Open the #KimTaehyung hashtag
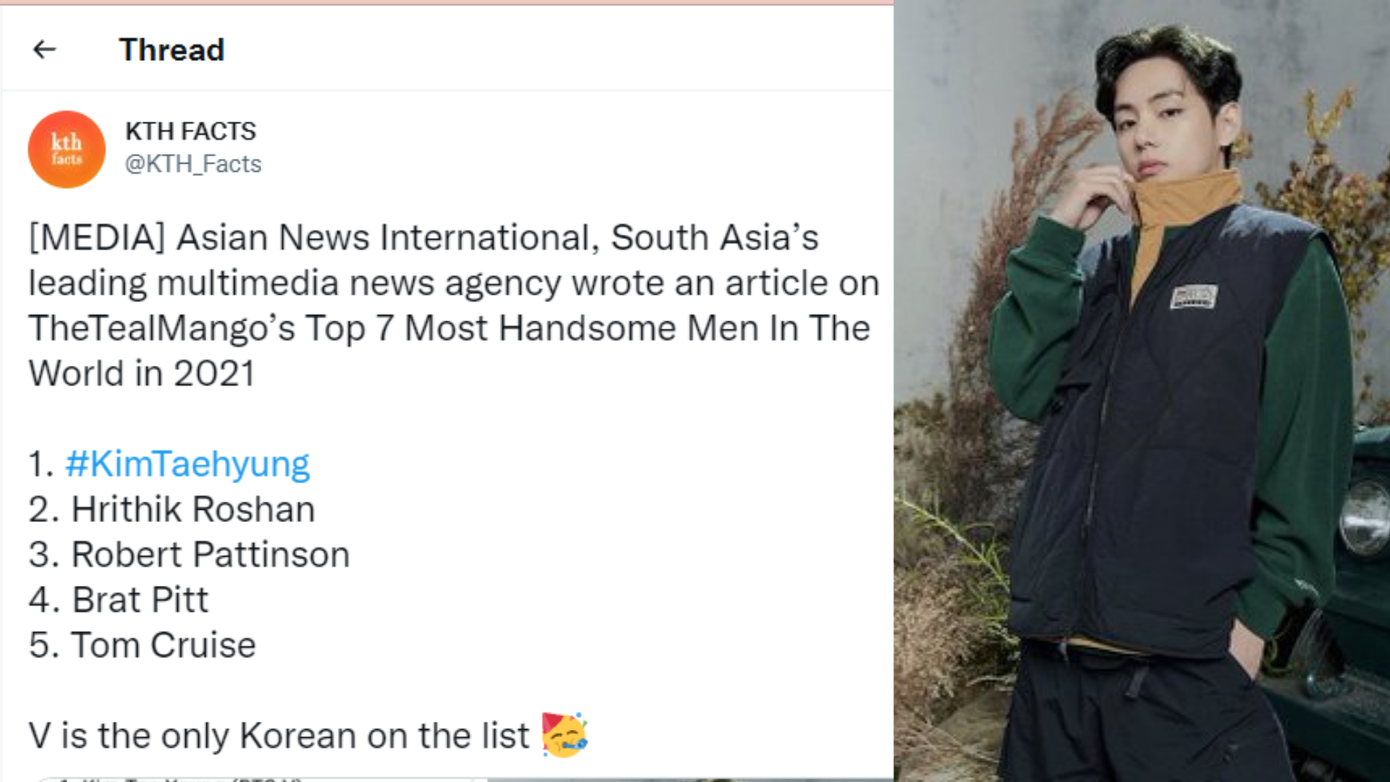This screenshot has height=782, width=1390. coord(187,464)
